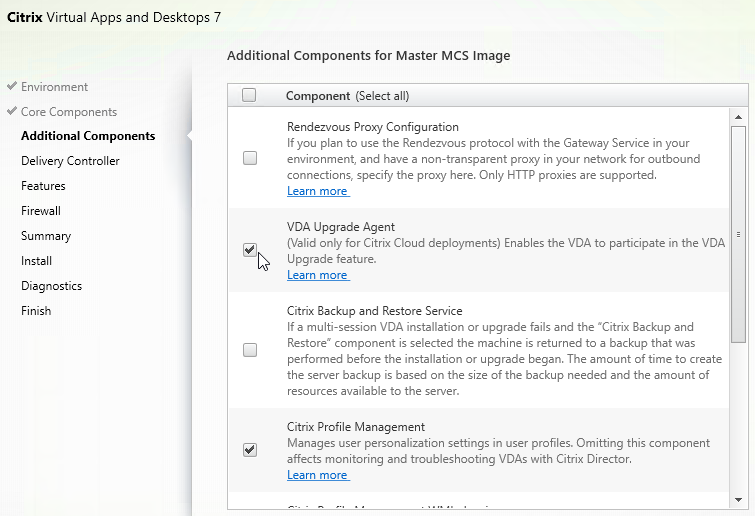
Task: Click the scrollbar up arrow
Action: (738, 117)
